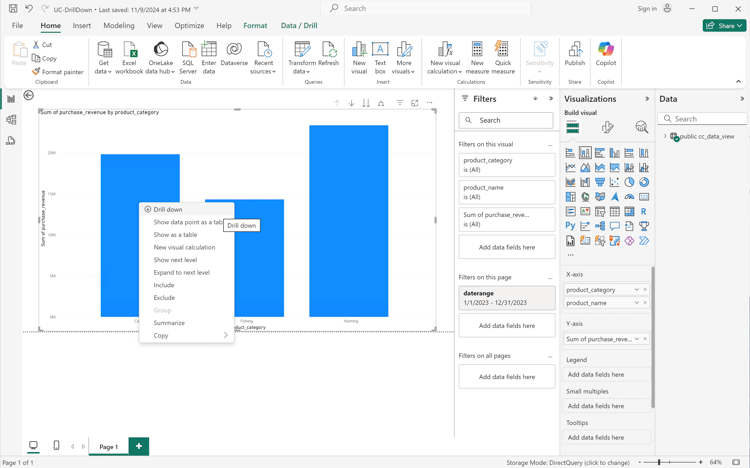Select the scatter chart visual icon

(x=615, y=182)
